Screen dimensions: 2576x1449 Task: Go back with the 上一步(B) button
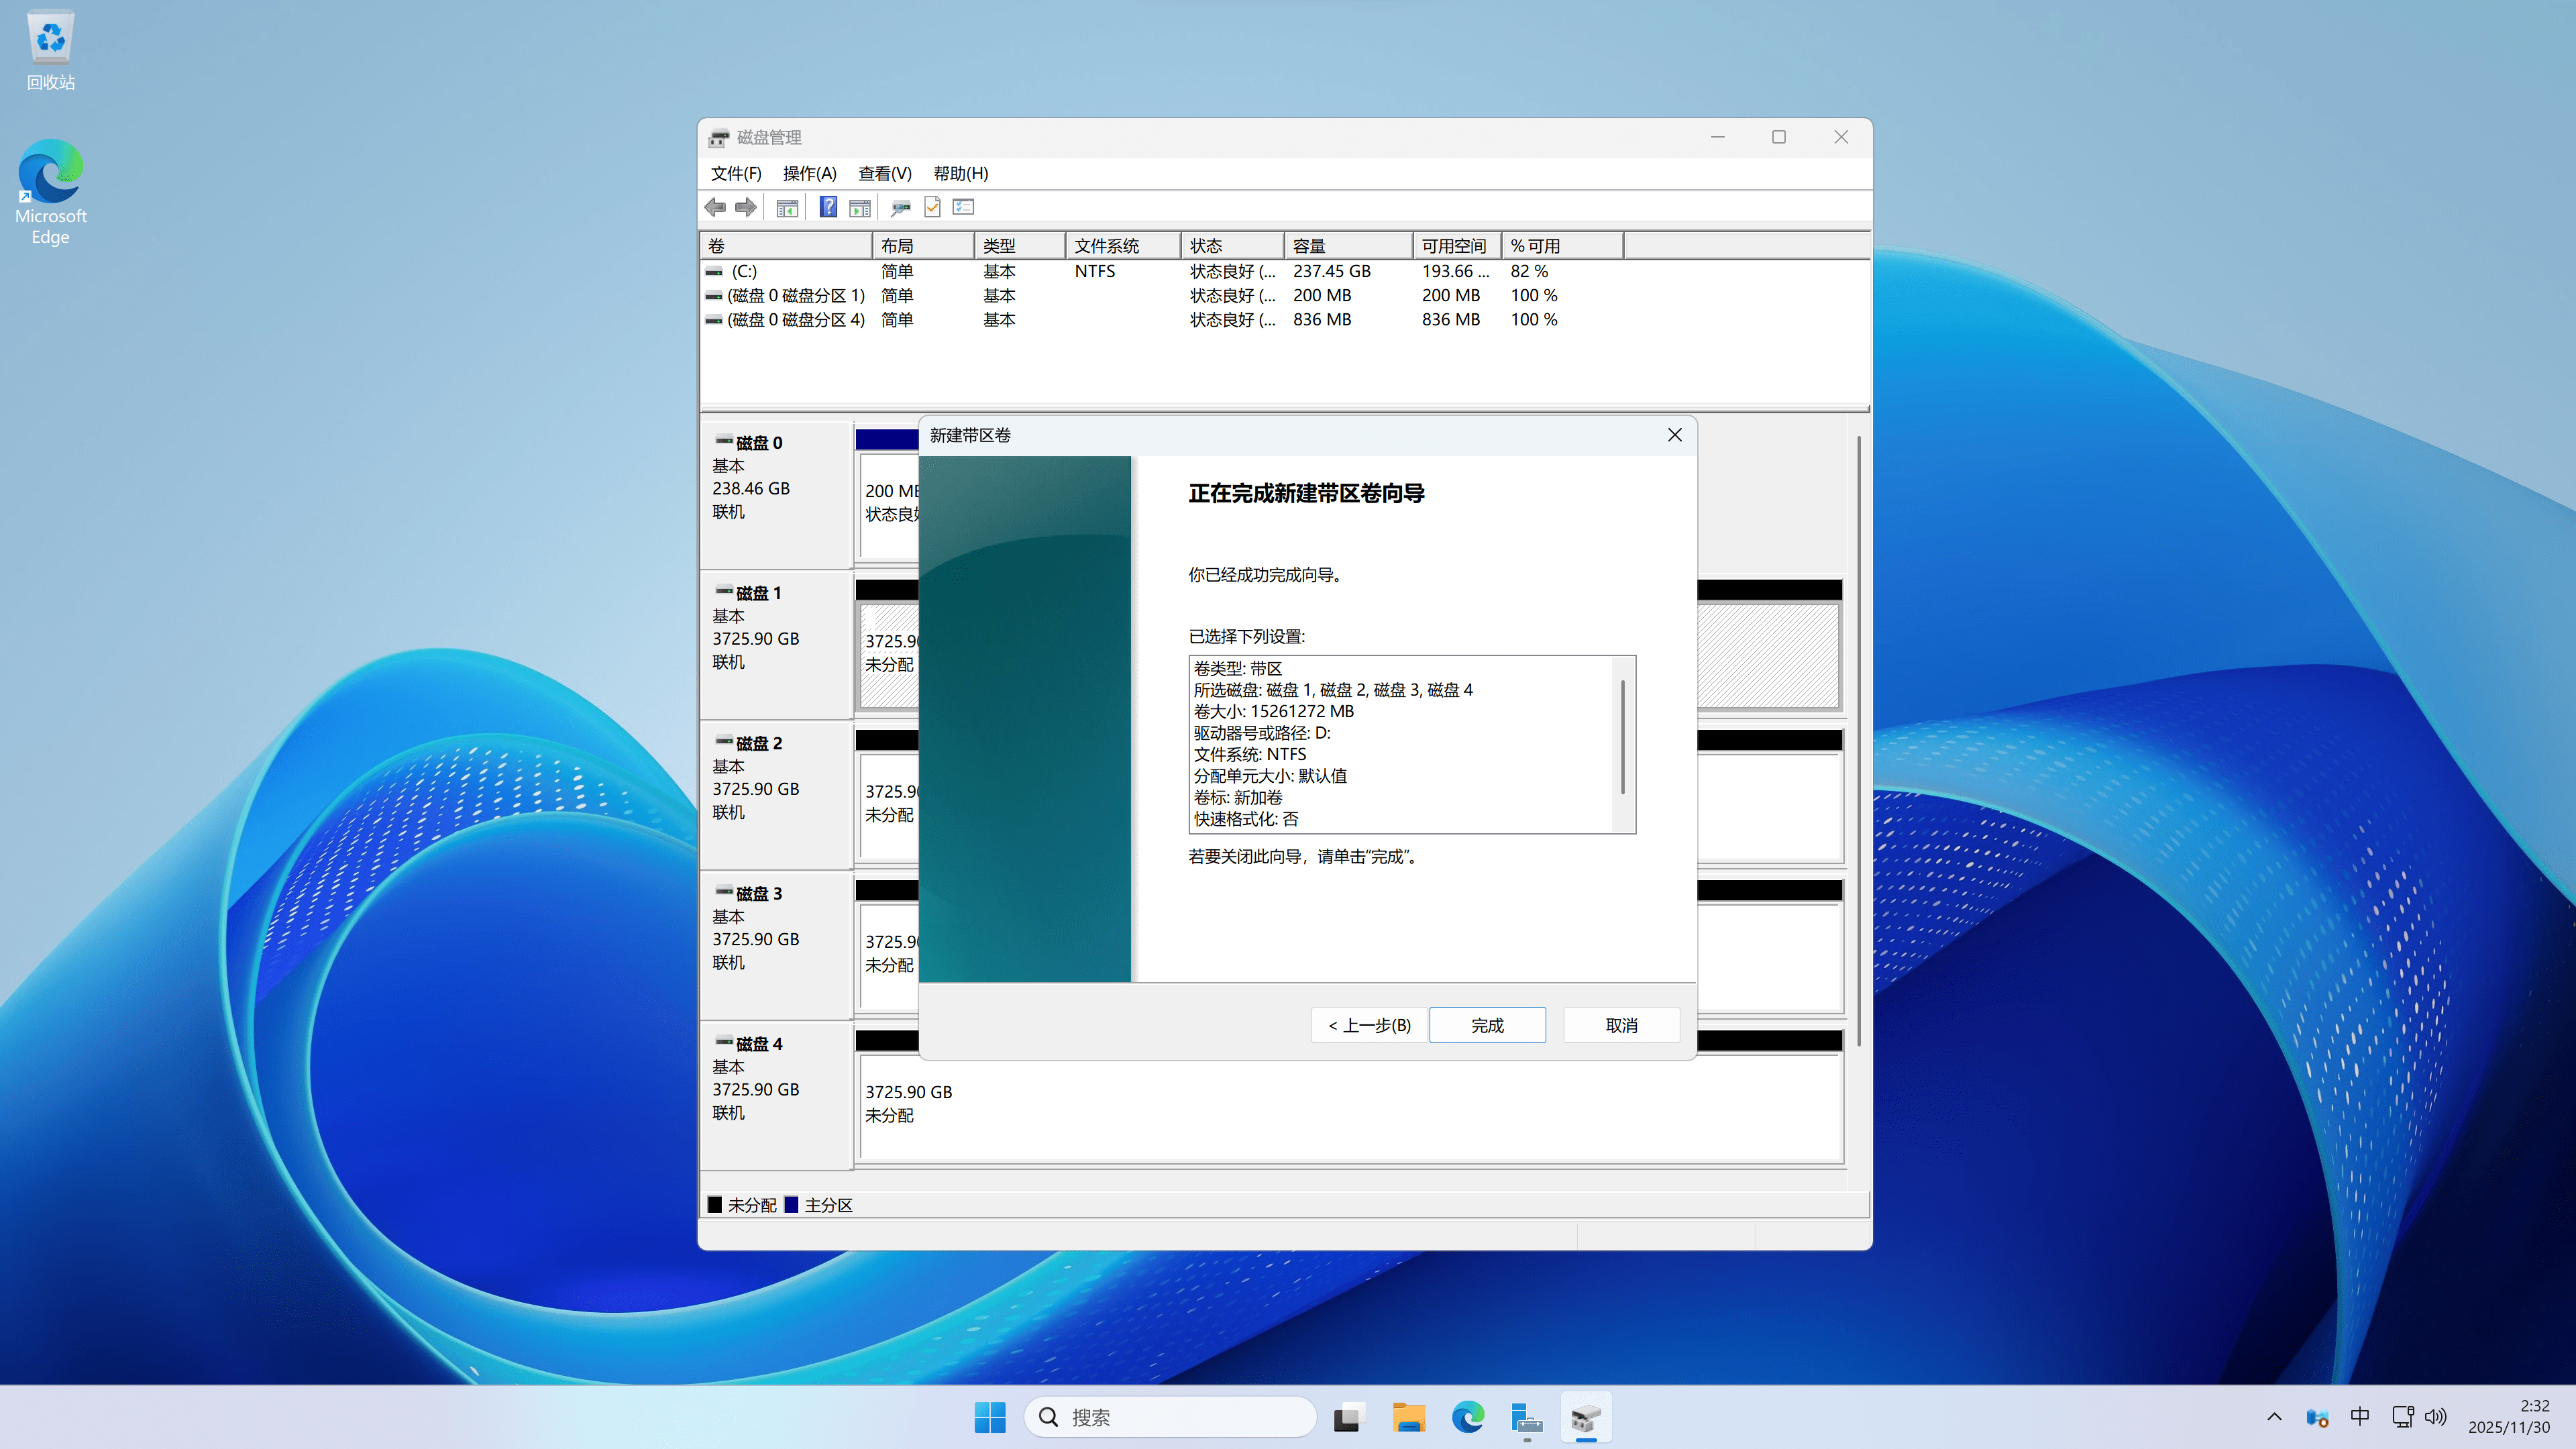pos(1368,1025)
